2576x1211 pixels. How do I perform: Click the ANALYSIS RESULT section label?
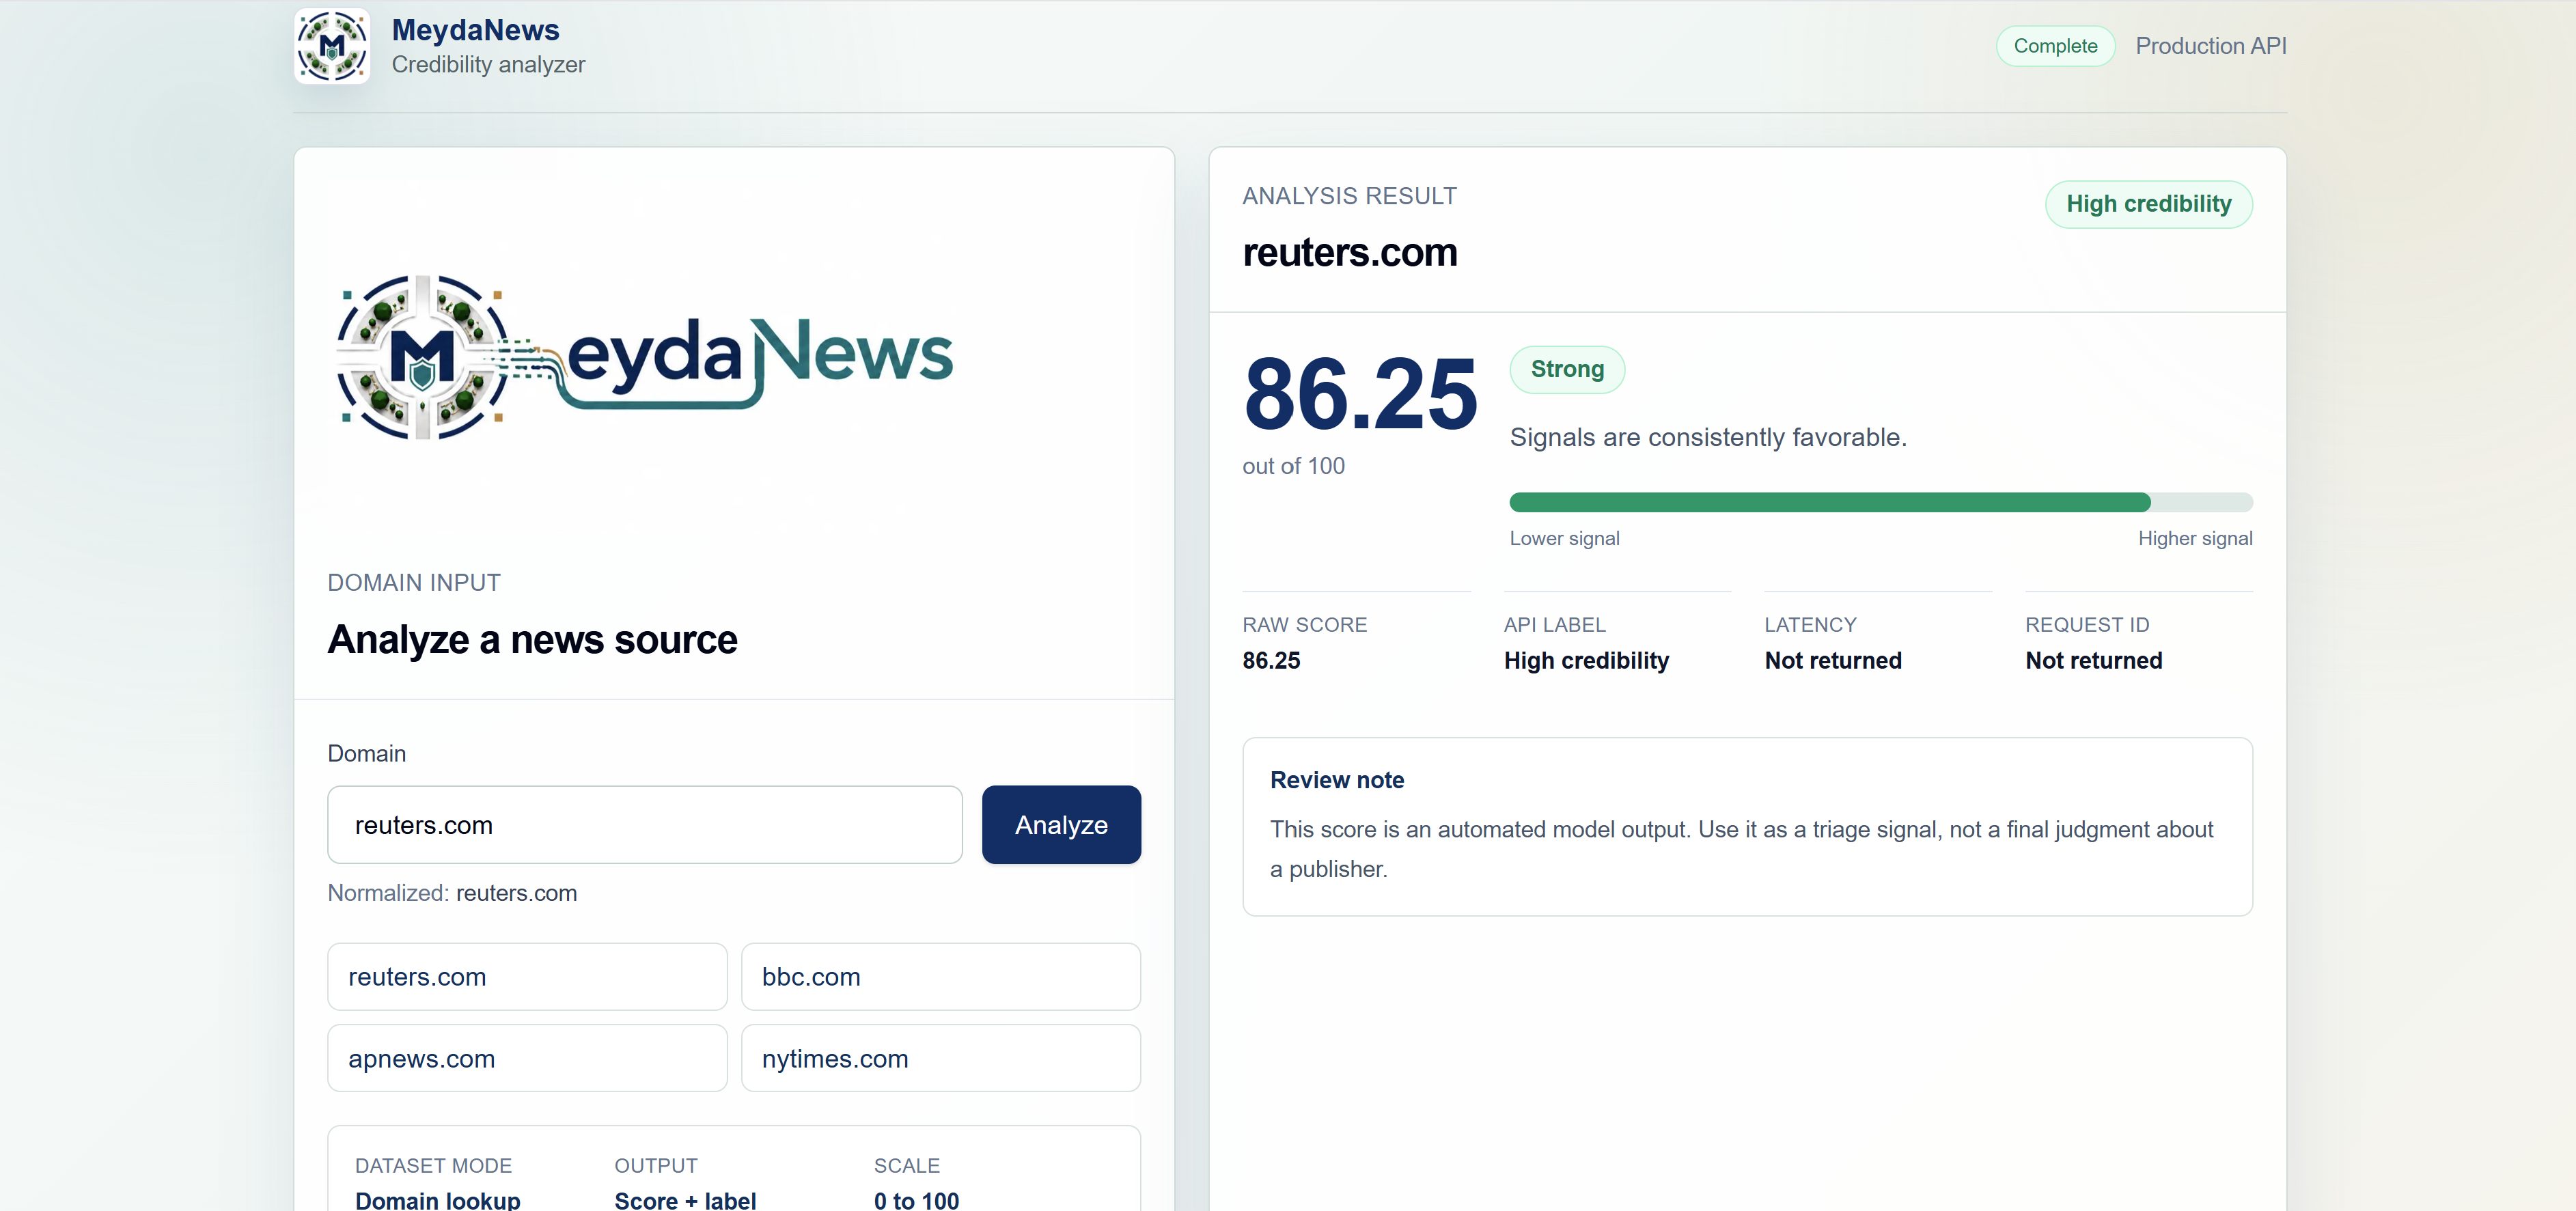1349,196
